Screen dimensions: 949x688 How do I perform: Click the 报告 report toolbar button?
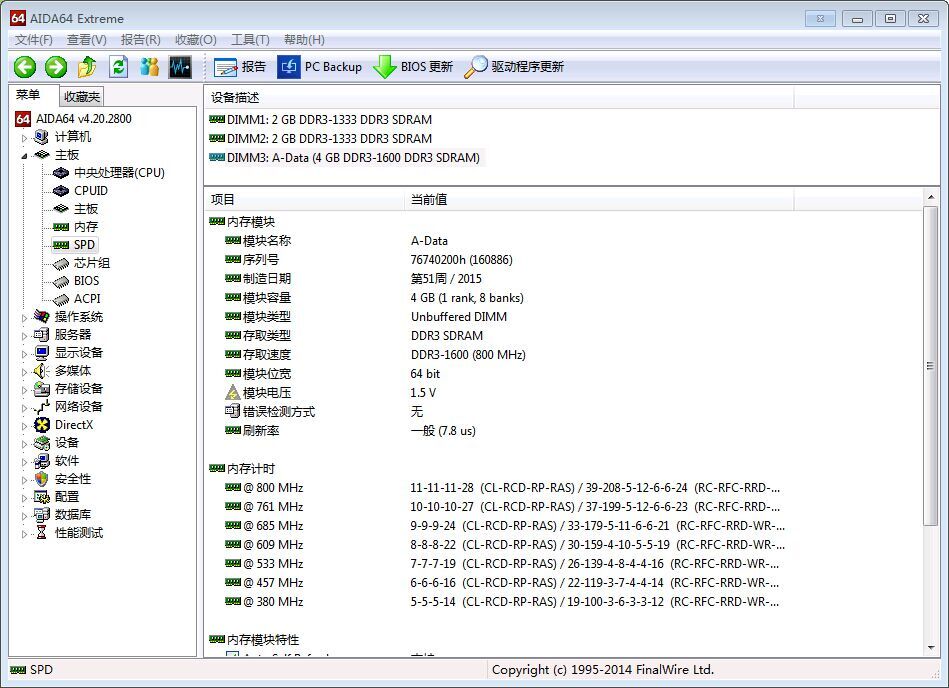tap(240, 67)
